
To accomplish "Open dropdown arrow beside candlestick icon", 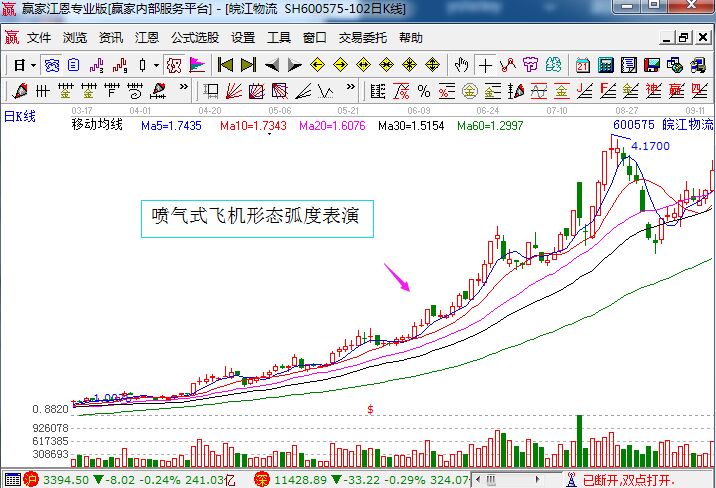I will coord(155,65).
